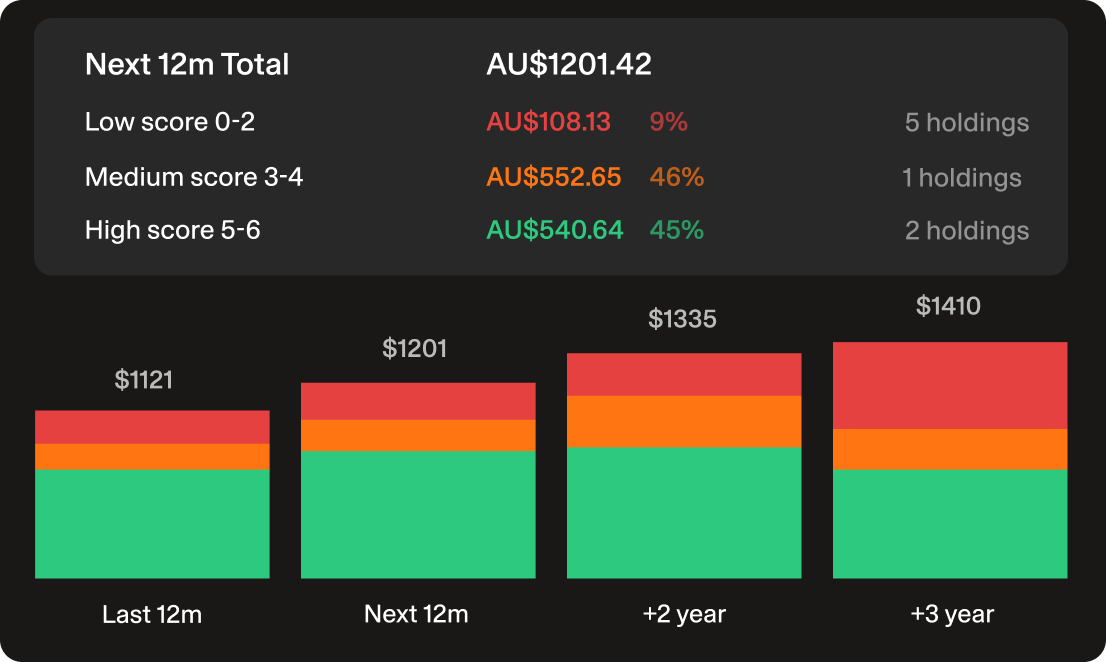
Task: Click the orange segment of Last 12m bar
Action: click(x=152, y=457)
